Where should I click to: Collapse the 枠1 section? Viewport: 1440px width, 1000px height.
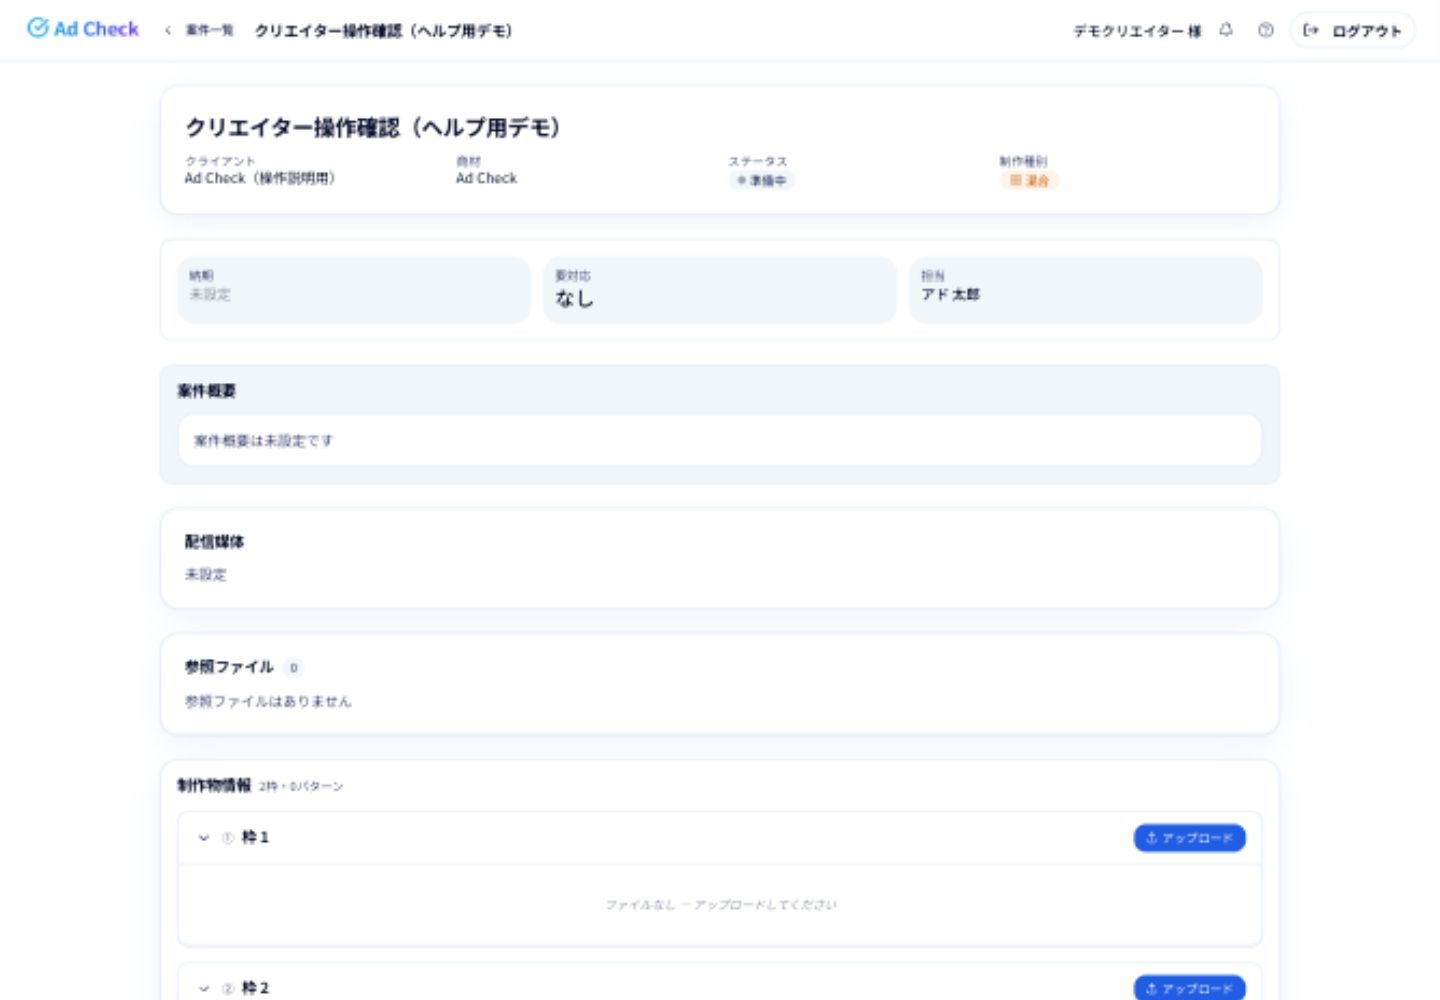point(204,838)
